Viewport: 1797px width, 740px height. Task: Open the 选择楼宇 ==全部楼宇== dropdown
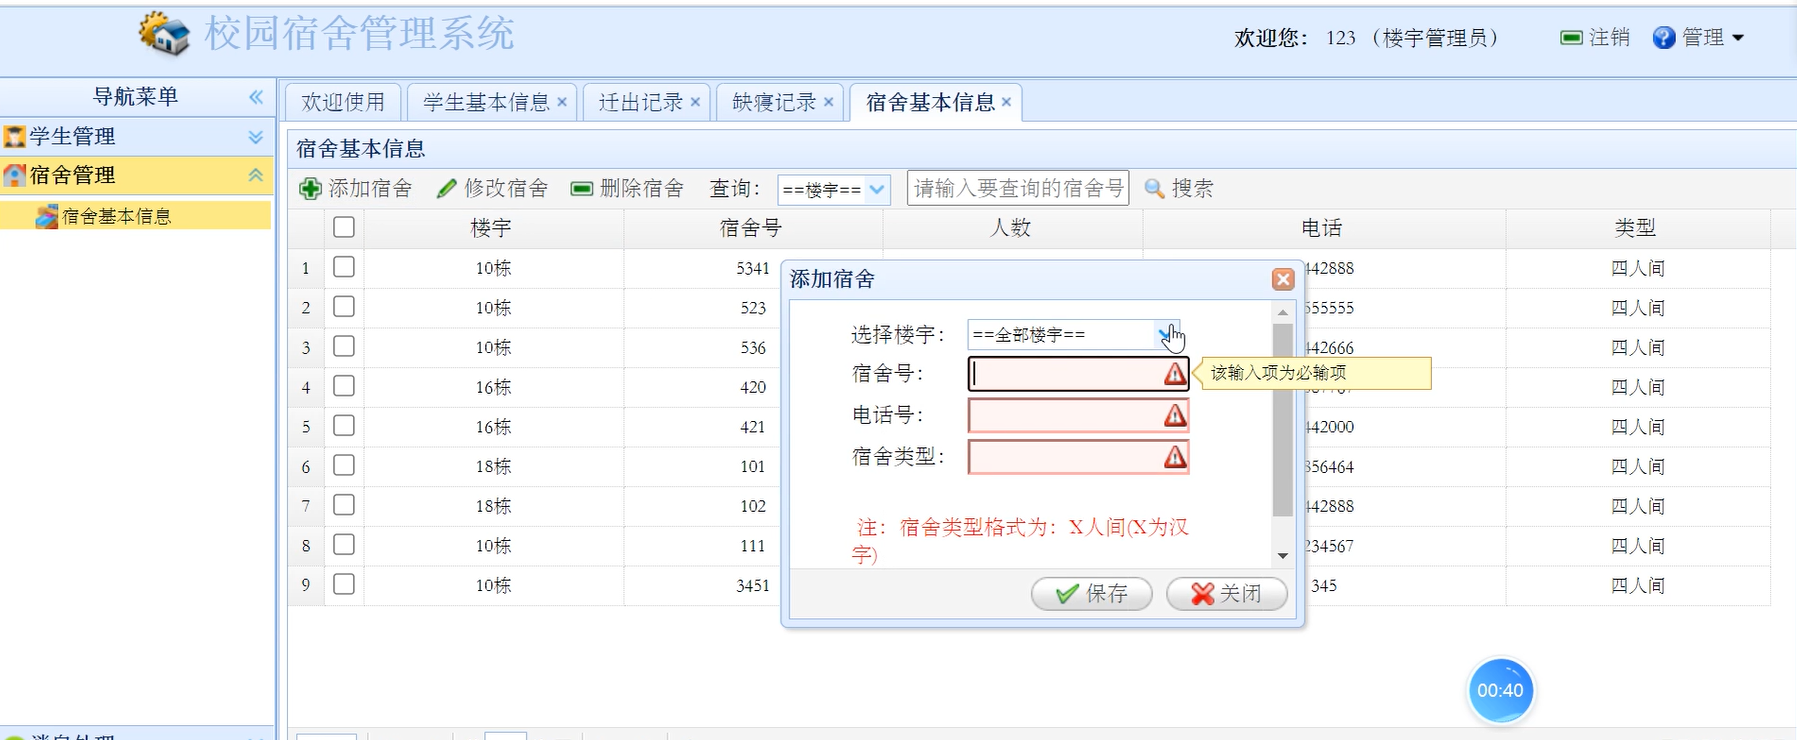[x=1167, y=334]
